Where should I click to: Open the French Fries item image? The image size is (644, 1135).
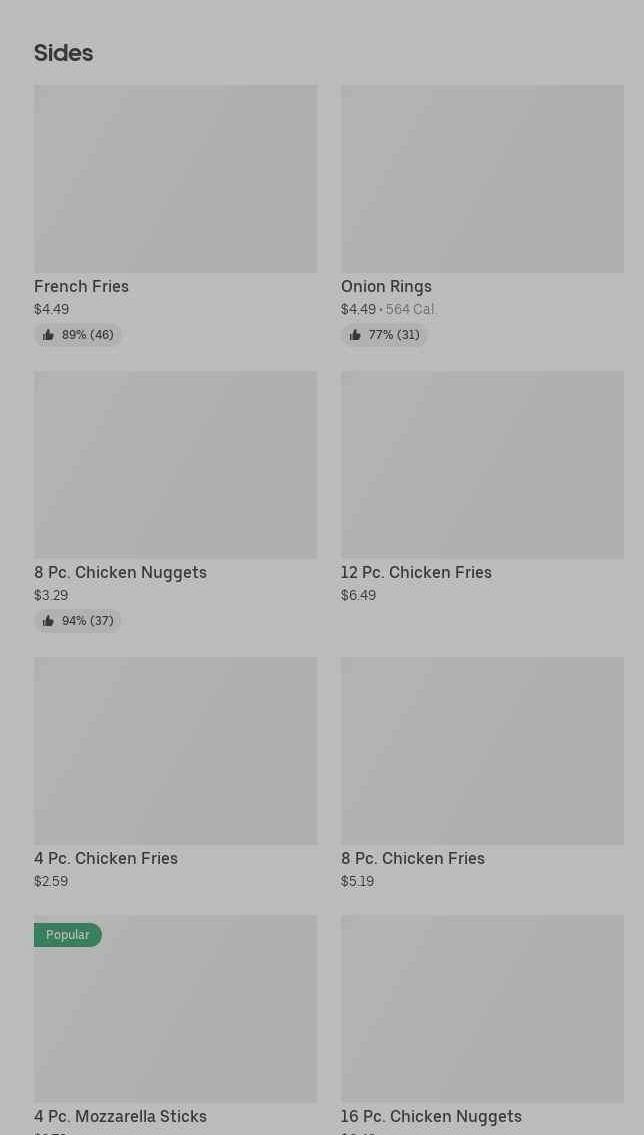pyautogui.click(x=175, y=178)
